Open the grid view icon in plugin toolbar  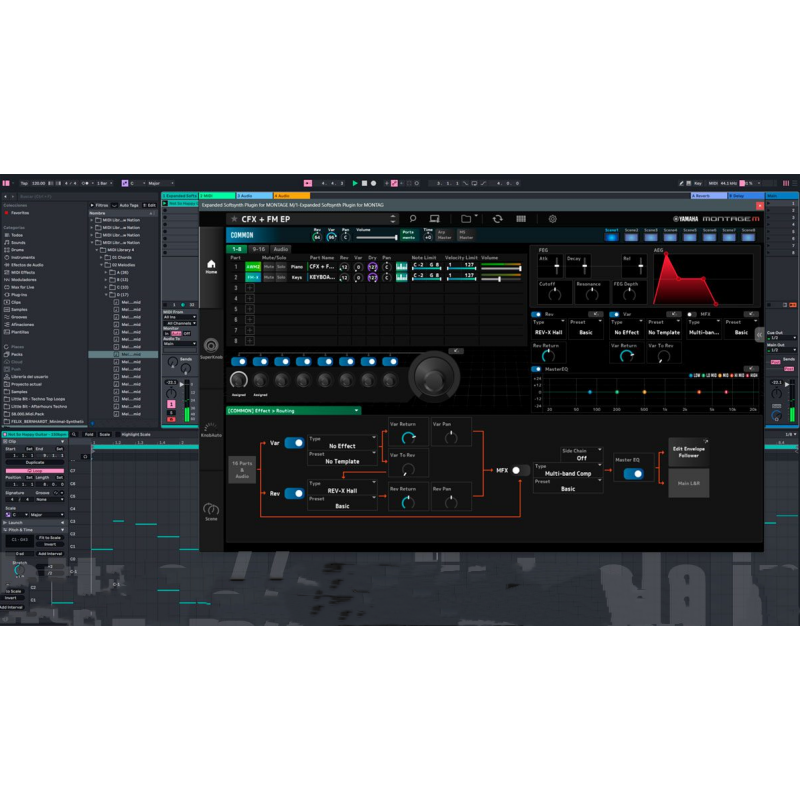tap(521, 219)
